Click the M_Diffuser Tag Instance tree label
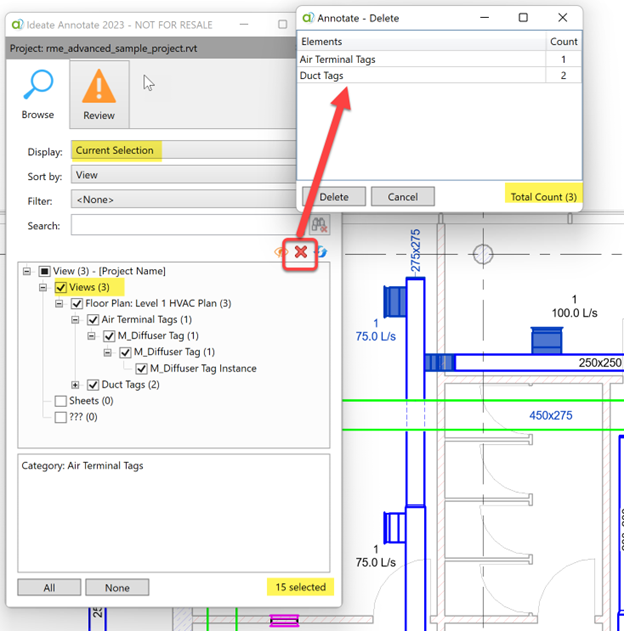The width and height of the screenshot is (624, 631). click(x=203, y=368)
